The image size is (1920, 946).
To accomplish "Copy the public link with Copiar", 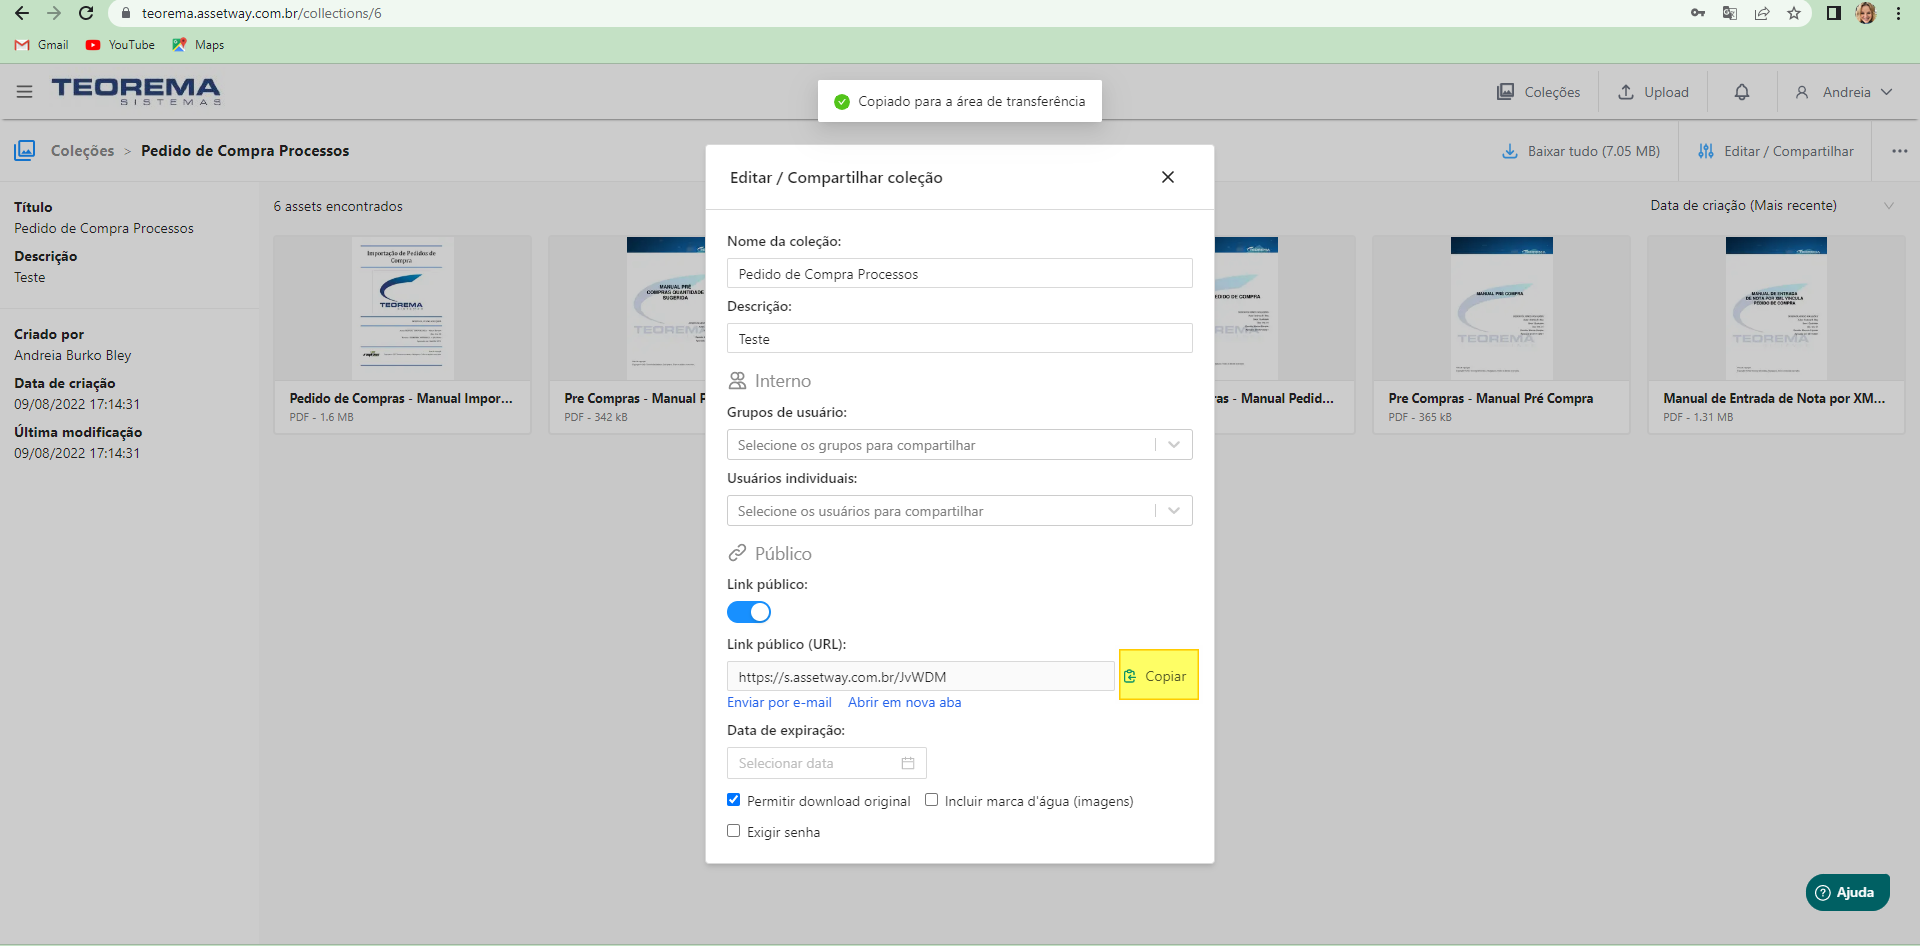I will (x=1158, y=676).
